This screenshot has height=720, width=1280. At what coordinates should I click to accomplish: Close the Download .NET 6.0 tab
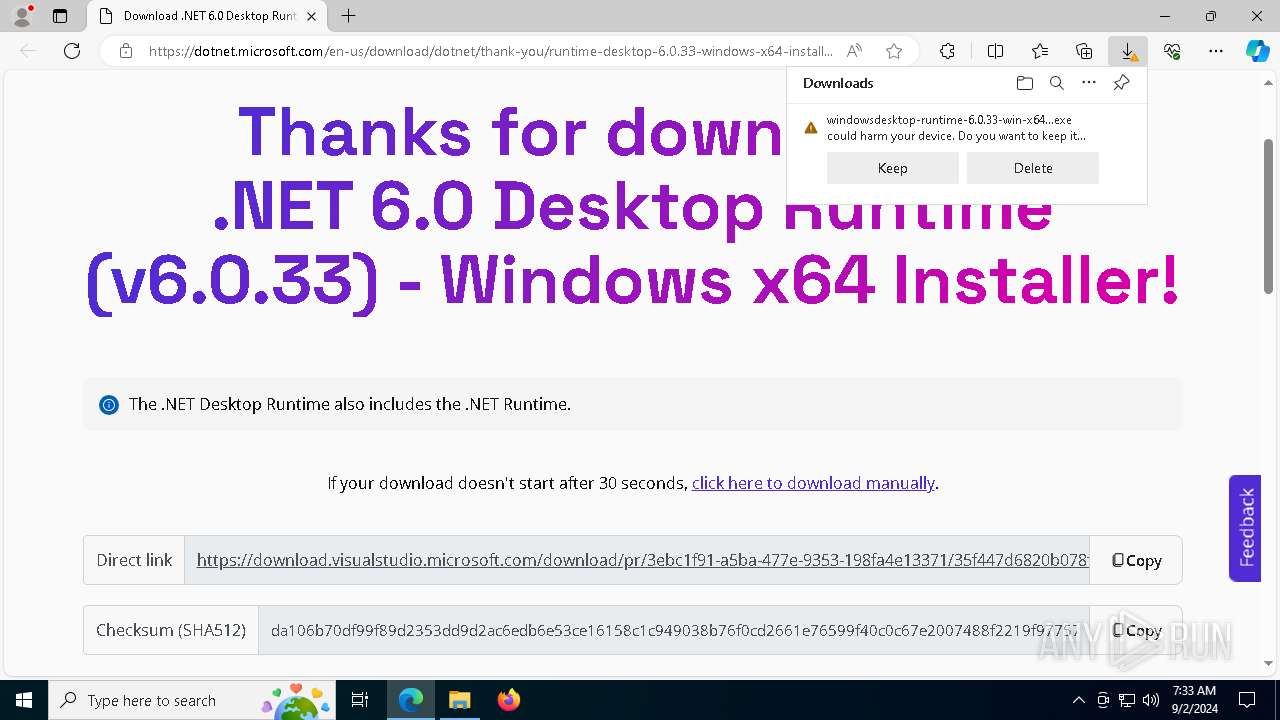[x=312, y=16]
